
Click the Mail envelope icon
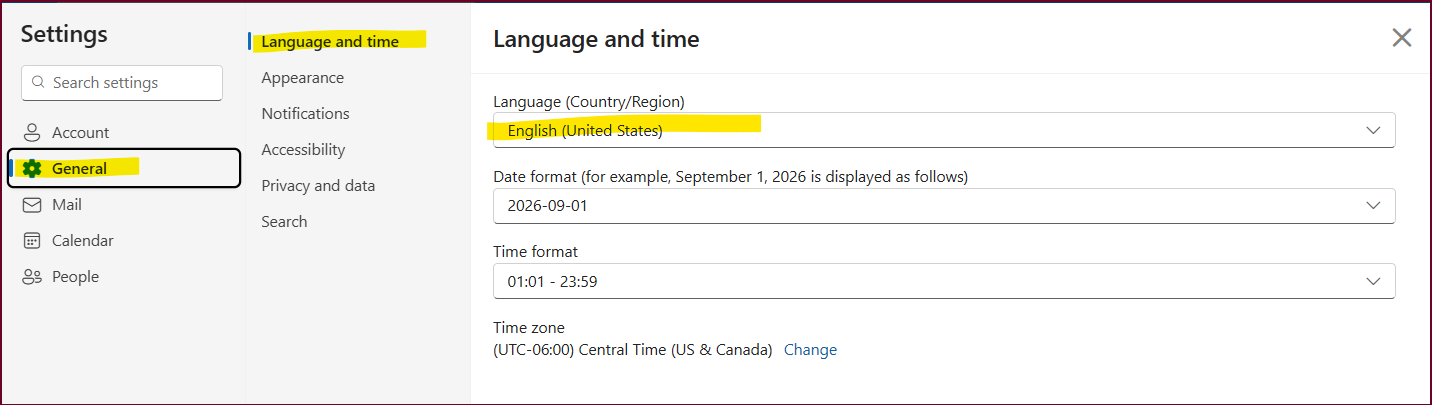point(32,204)
